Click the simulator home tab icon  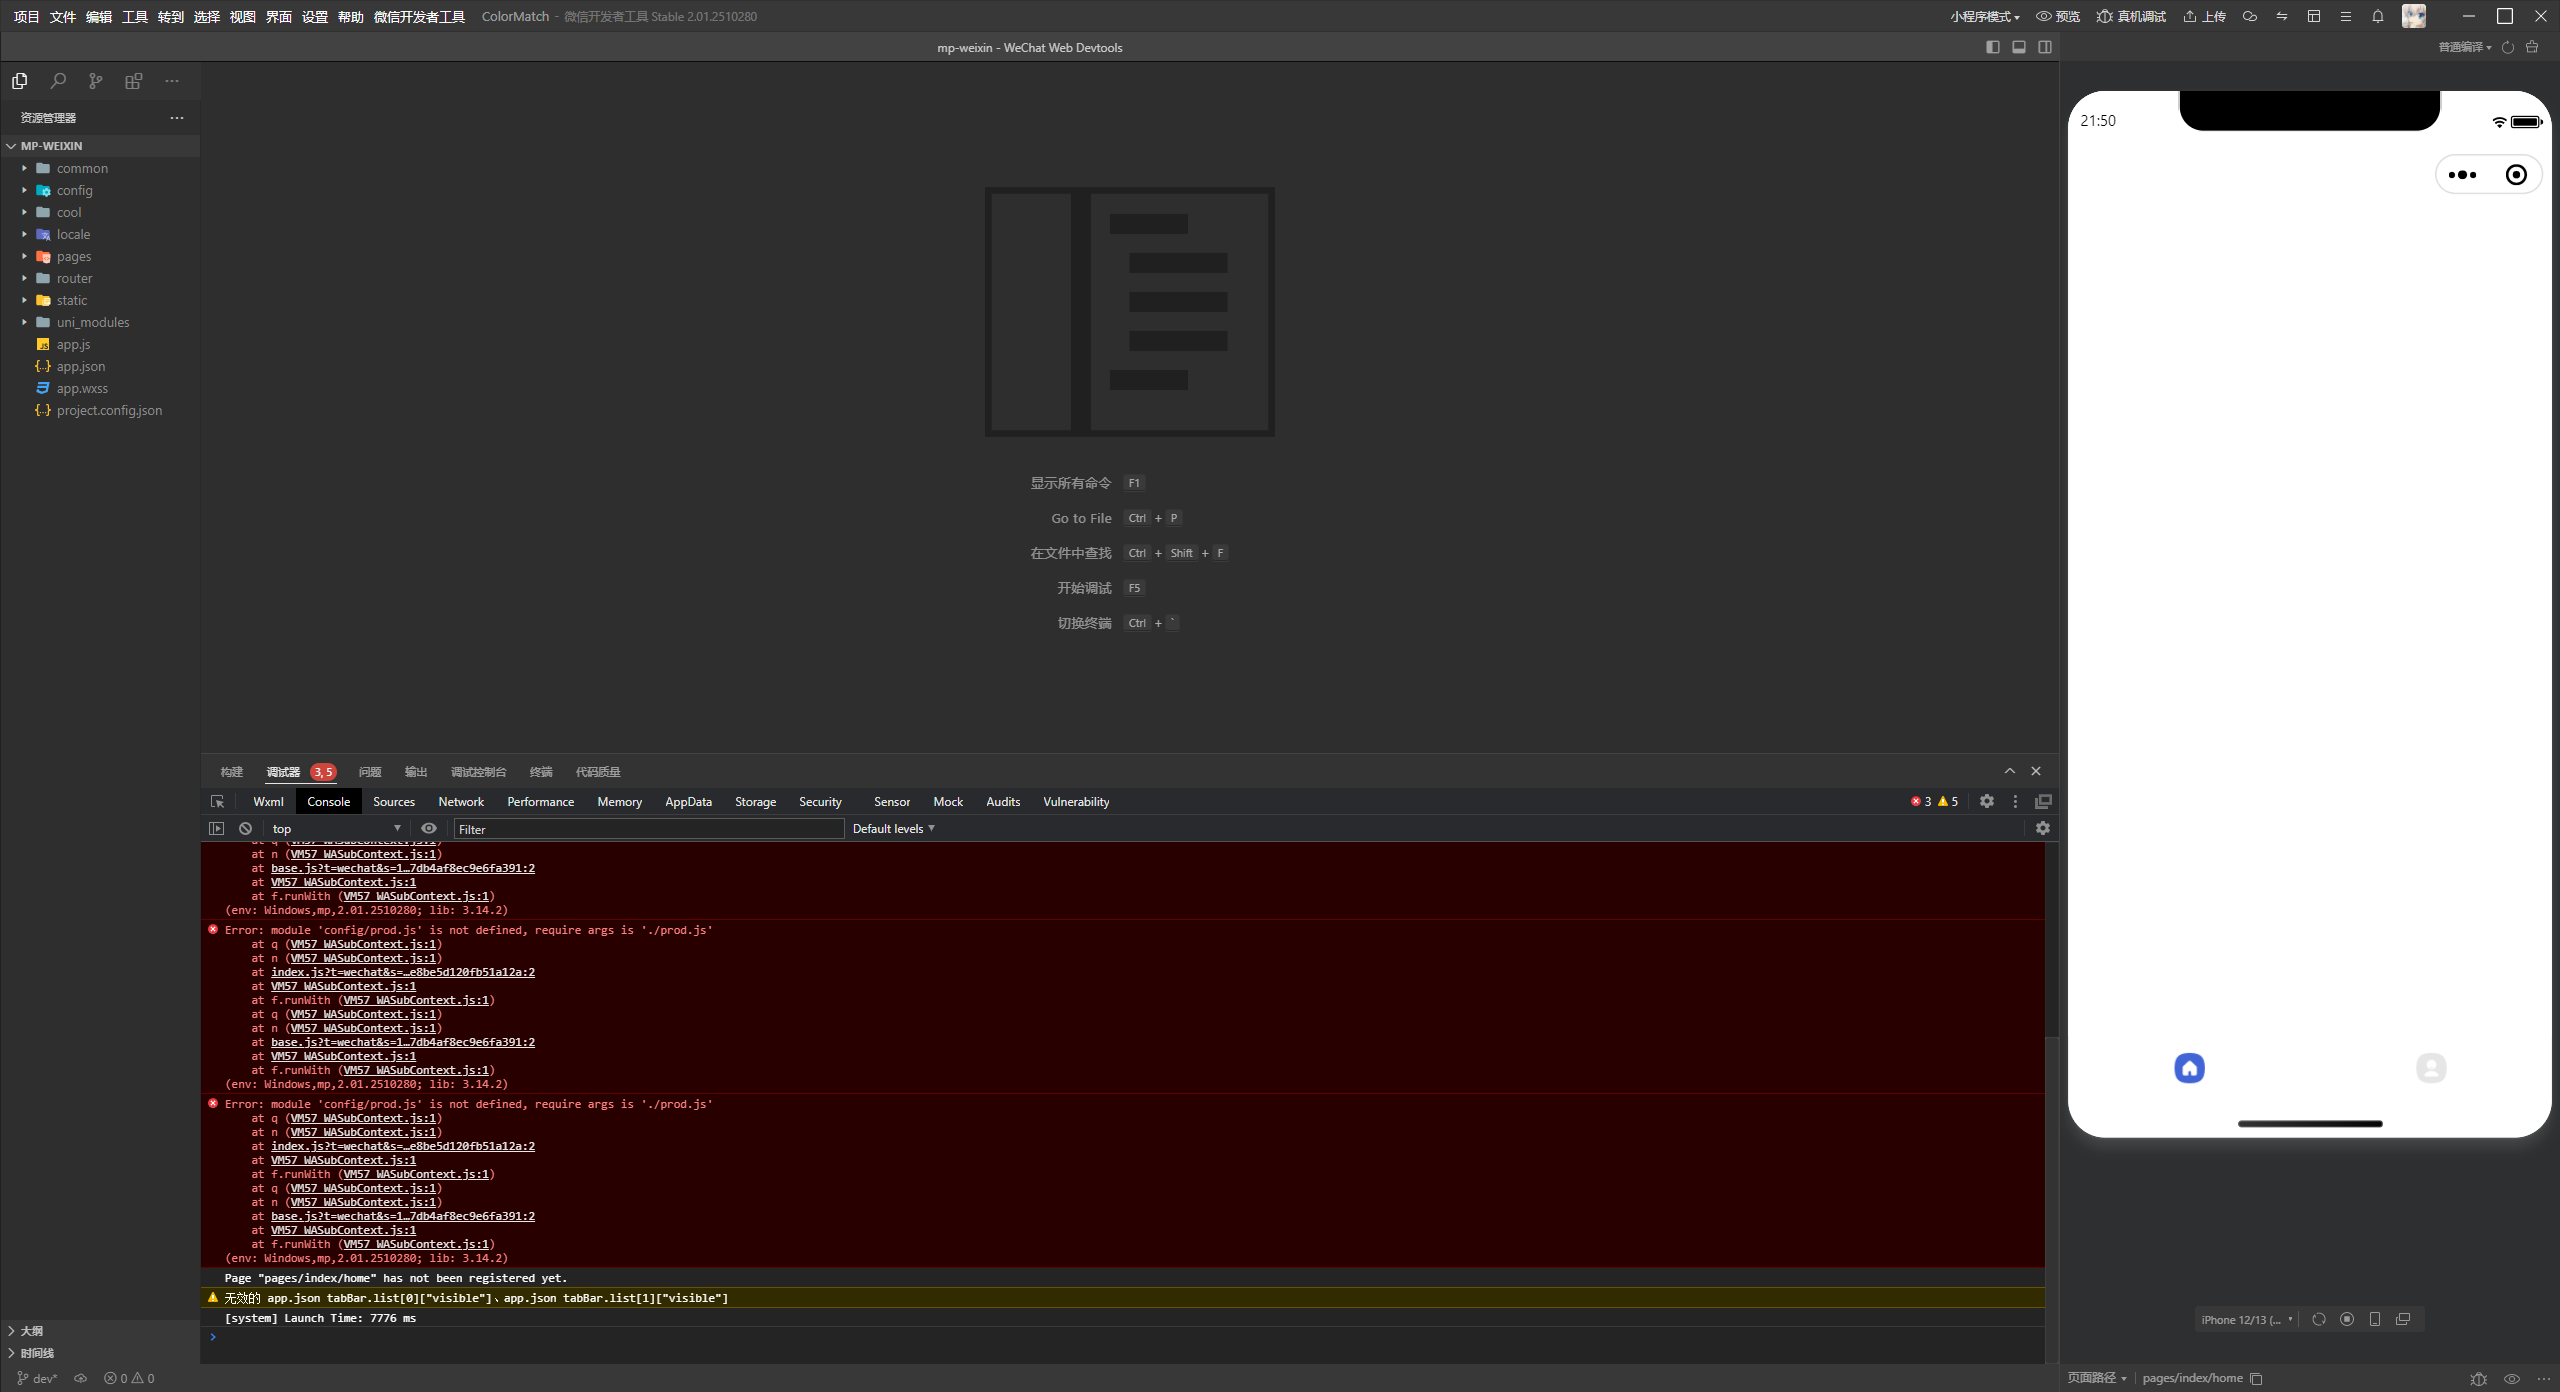(2189, 1068)
